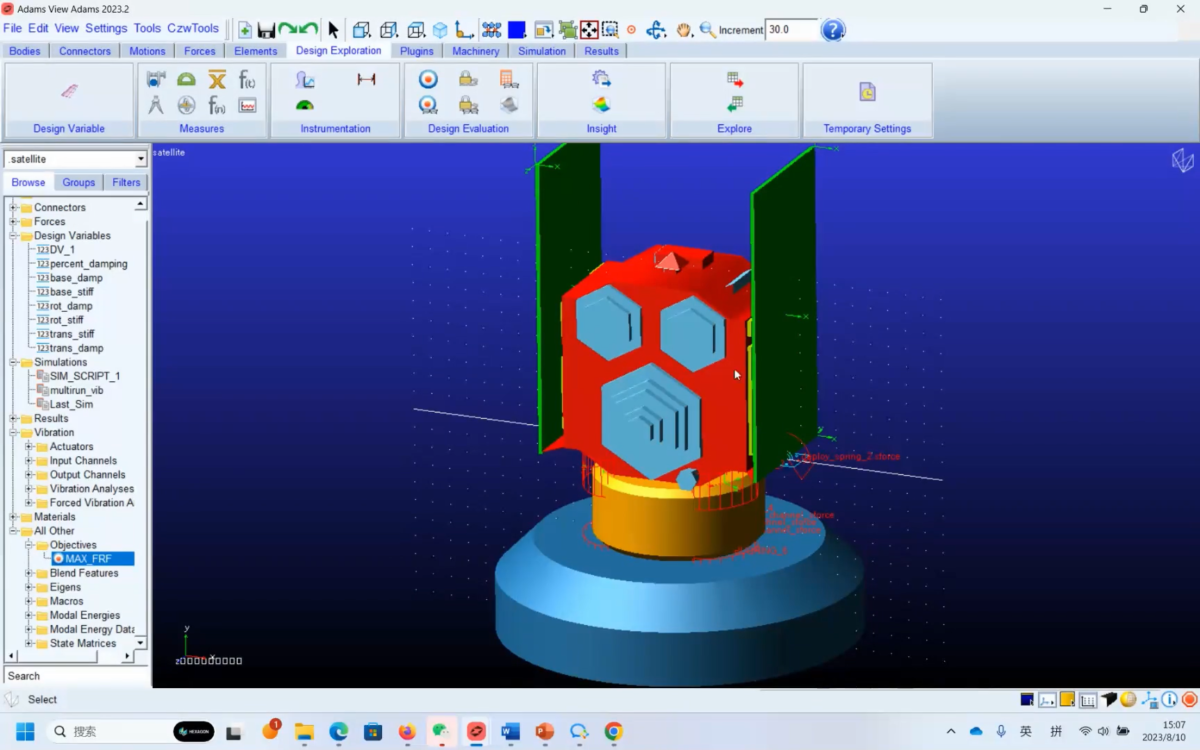
Task: Switch to the Machinery ribbon tab
Action: point(476,51)
